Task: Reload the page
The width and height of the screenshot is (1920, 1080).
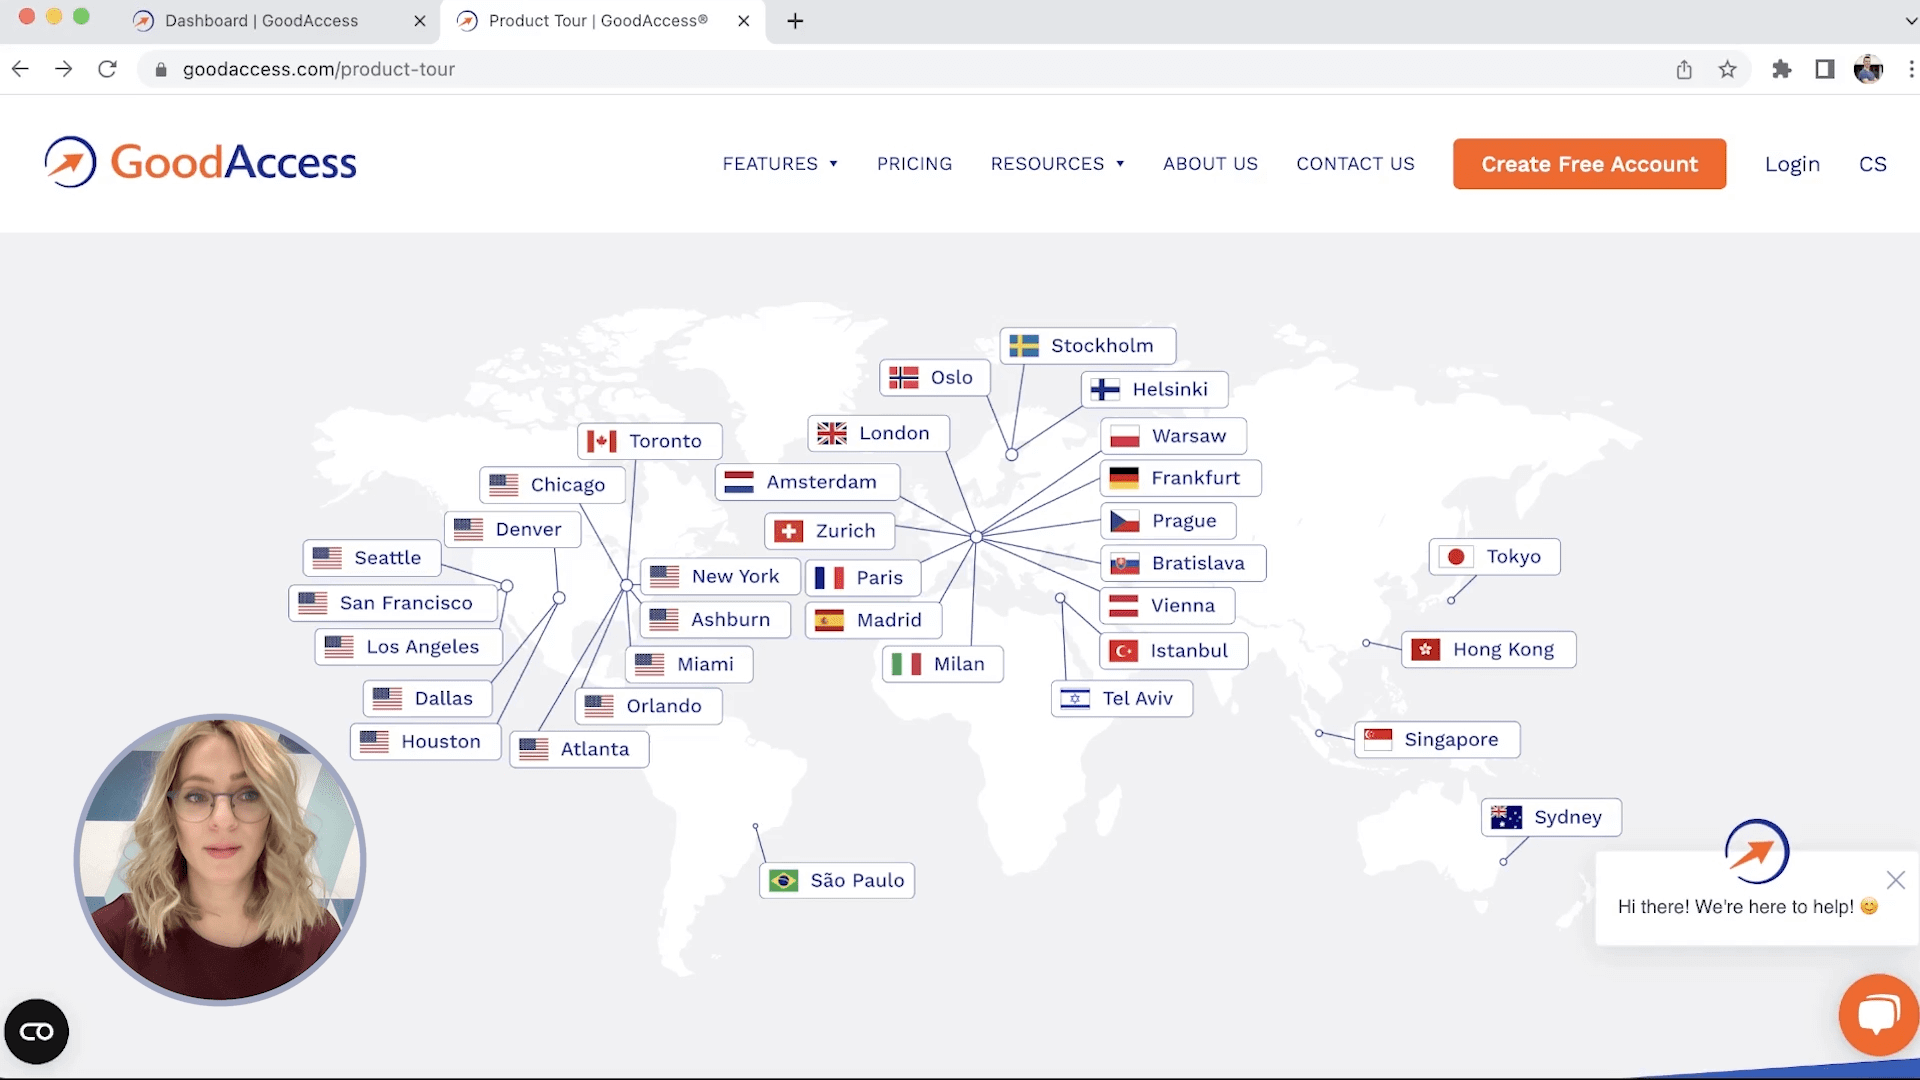Action: pos(107,69)
